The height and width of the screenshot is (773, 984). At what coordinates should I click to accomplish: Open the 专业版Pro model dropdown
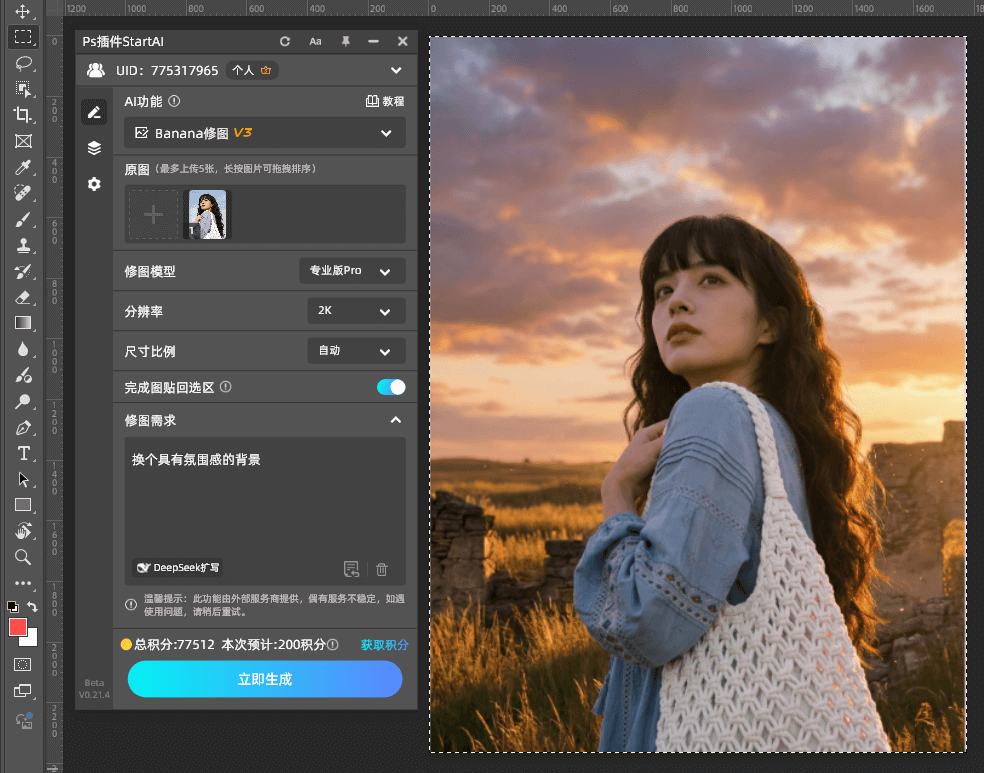point(352,270)
